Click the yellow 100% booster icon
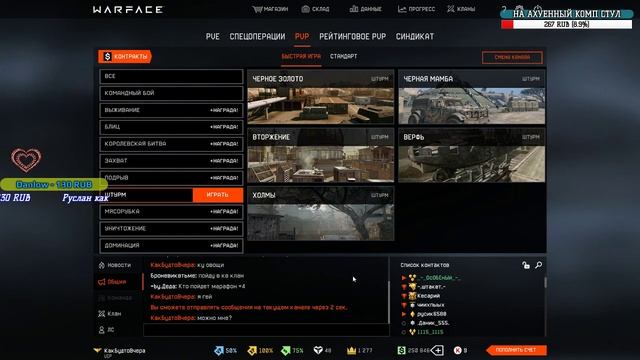 coord(252,350)
